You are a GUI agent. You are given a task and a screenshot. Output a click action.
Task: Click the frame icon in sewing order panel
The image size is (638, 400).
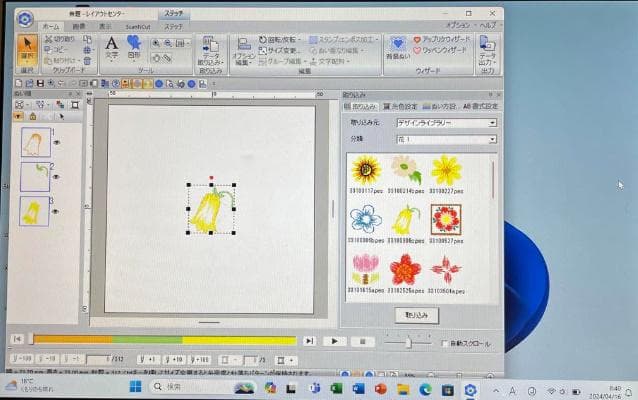(75, 105)
